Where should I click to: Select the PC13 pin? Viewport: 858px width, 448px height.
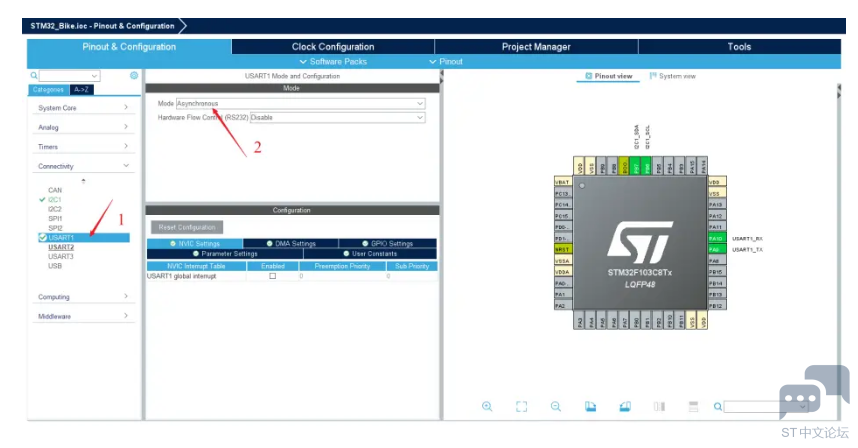pyautogui.click(x=563, y=194)
